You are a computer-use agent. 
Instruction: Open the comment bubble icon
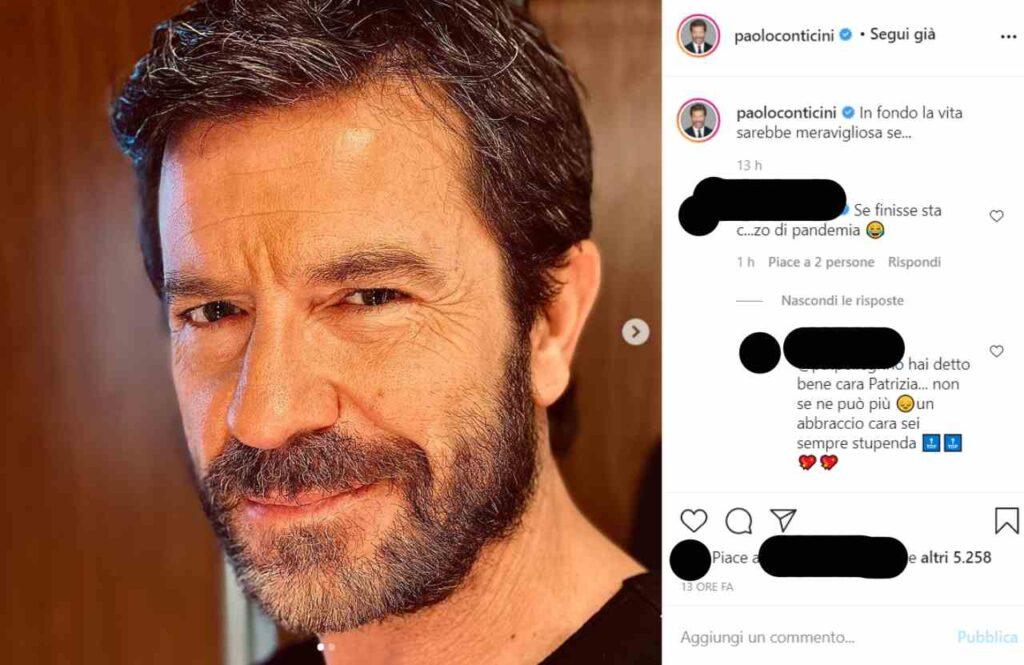[x=739, y=520]
